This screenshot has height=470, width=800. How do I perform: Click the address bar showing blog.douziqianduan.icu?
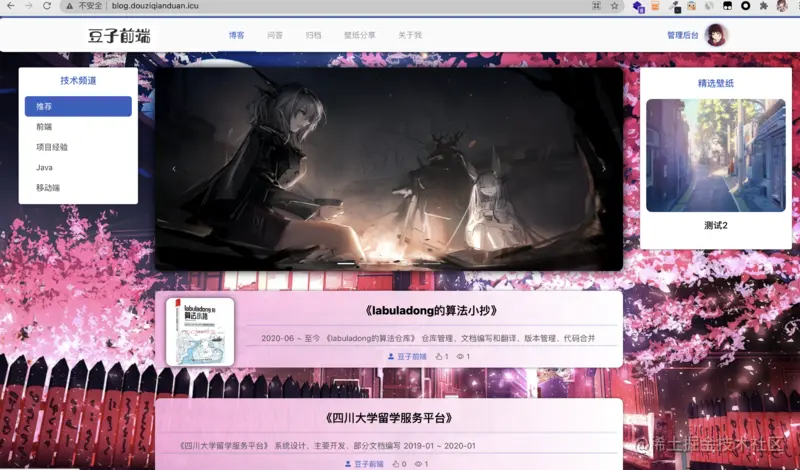pyautogui.click(x=155, y=6)
